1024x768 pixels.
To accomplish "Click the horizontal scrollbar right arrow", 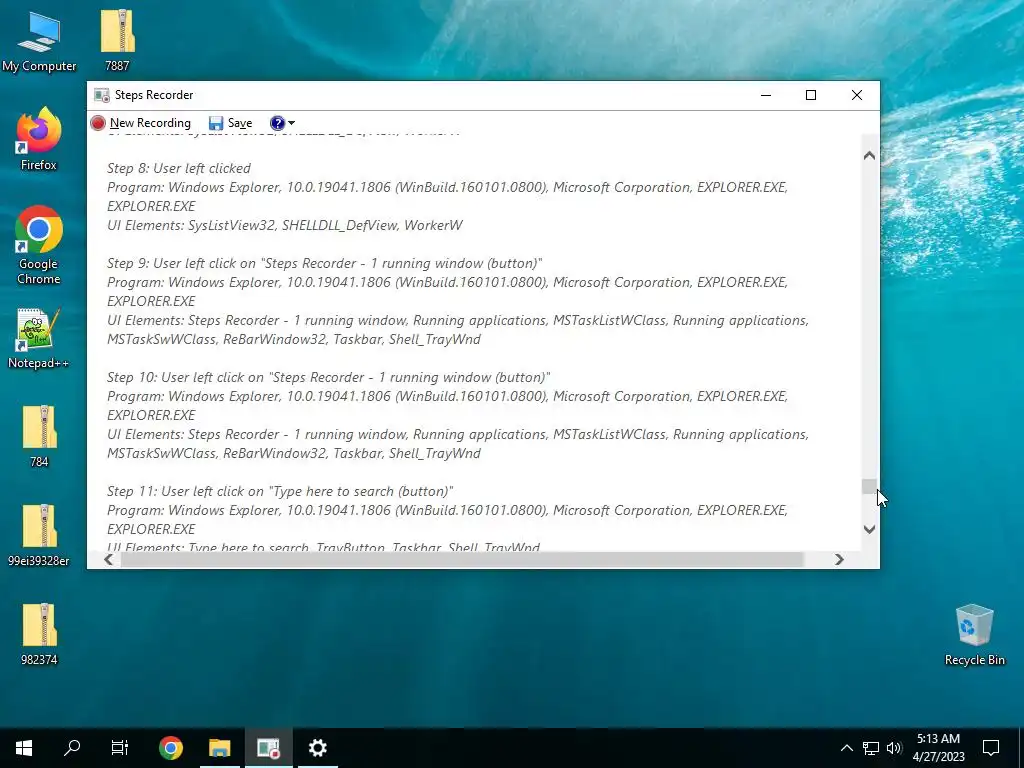I will pyautogui.click(x=839, y=560).
